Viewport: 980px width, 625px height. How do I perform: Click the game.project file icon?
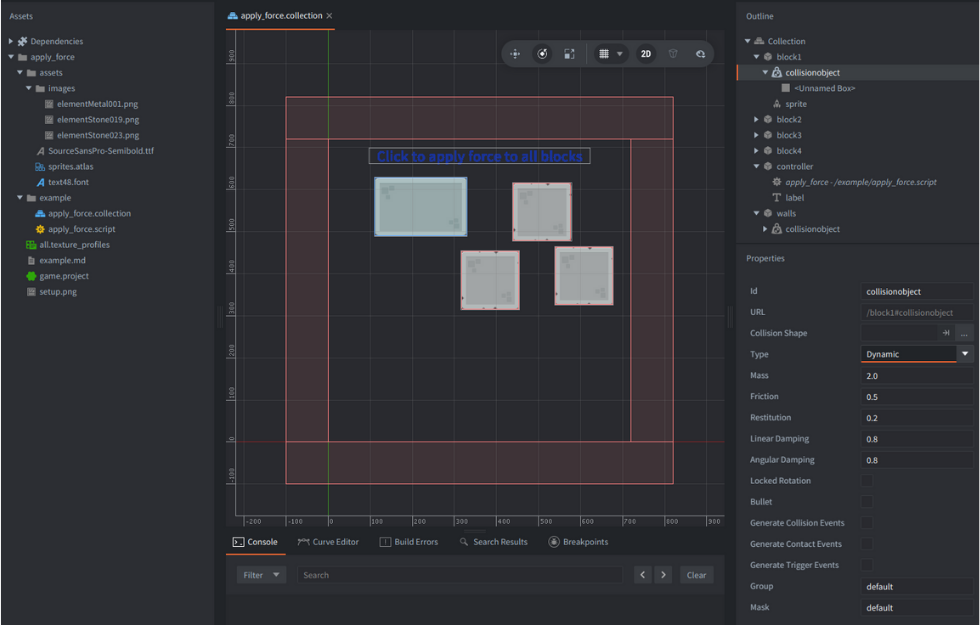coord(31,276)
